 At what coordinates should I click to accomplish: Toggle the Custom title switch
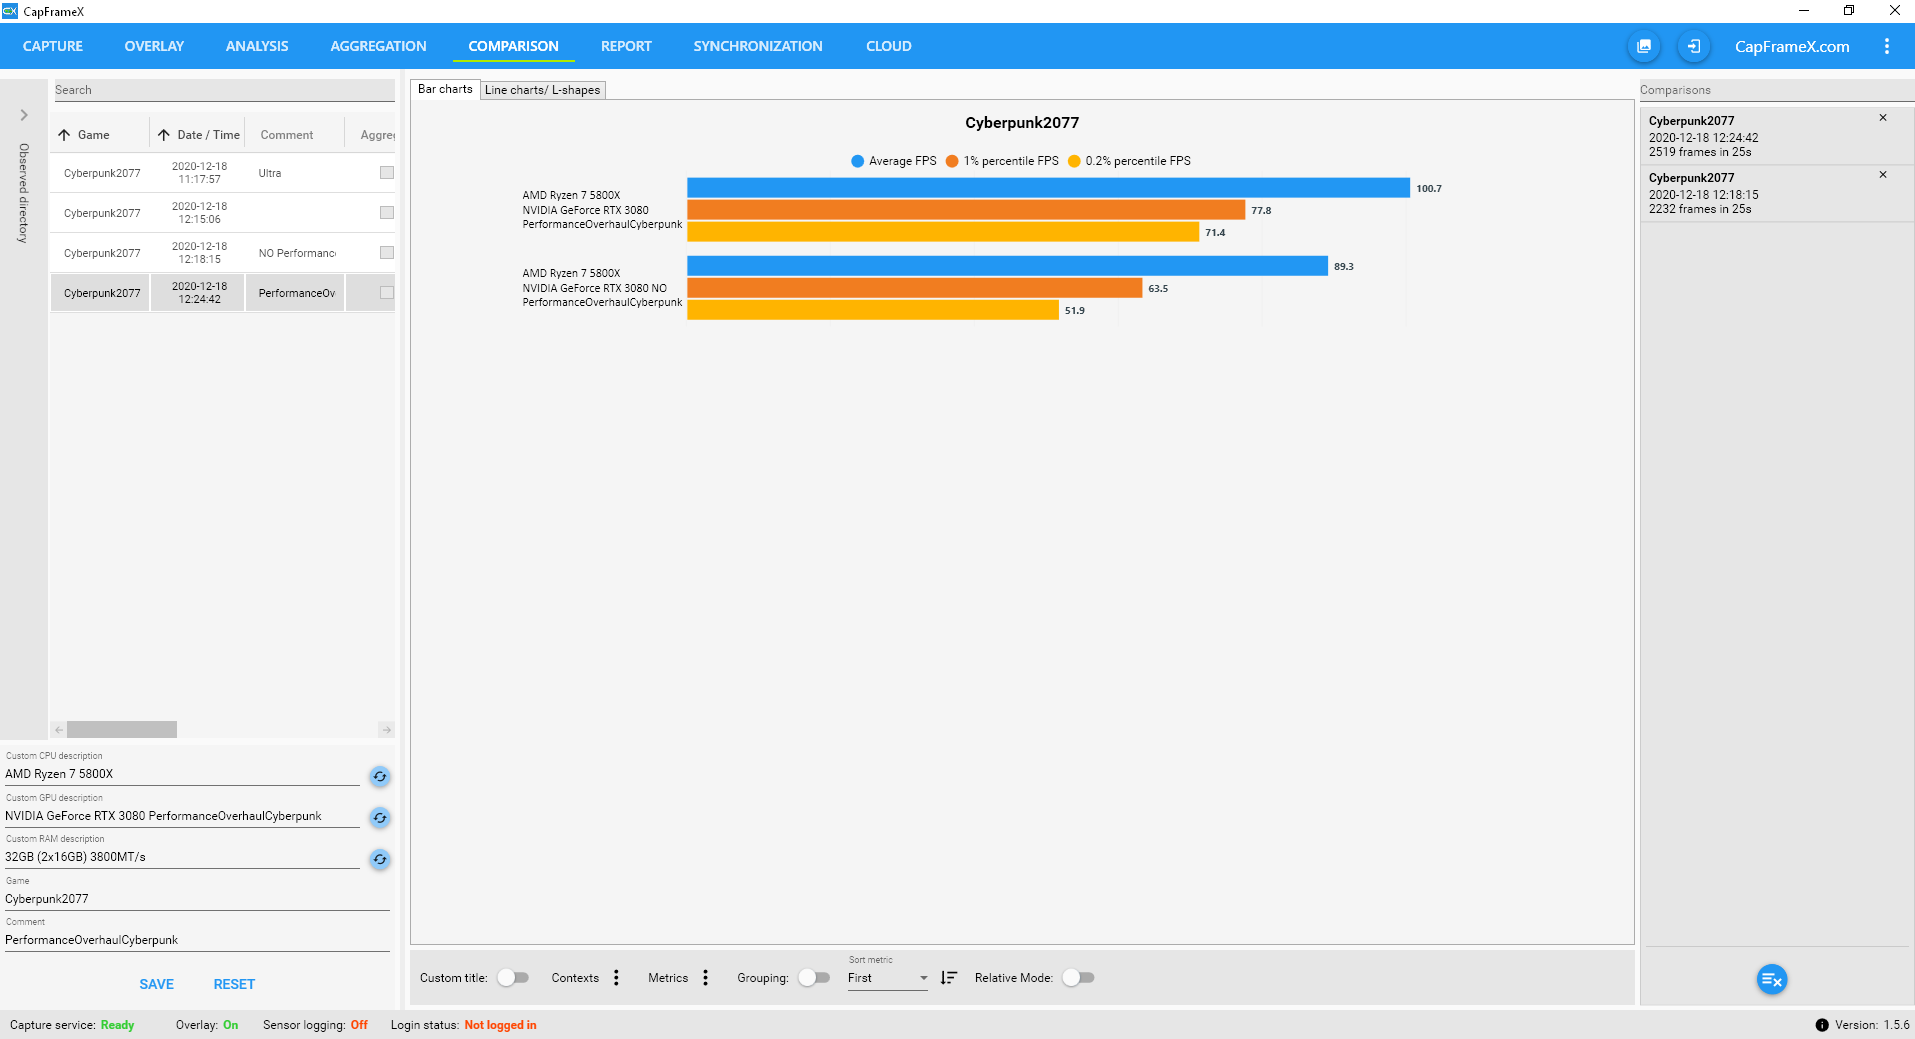pos(513,978)
